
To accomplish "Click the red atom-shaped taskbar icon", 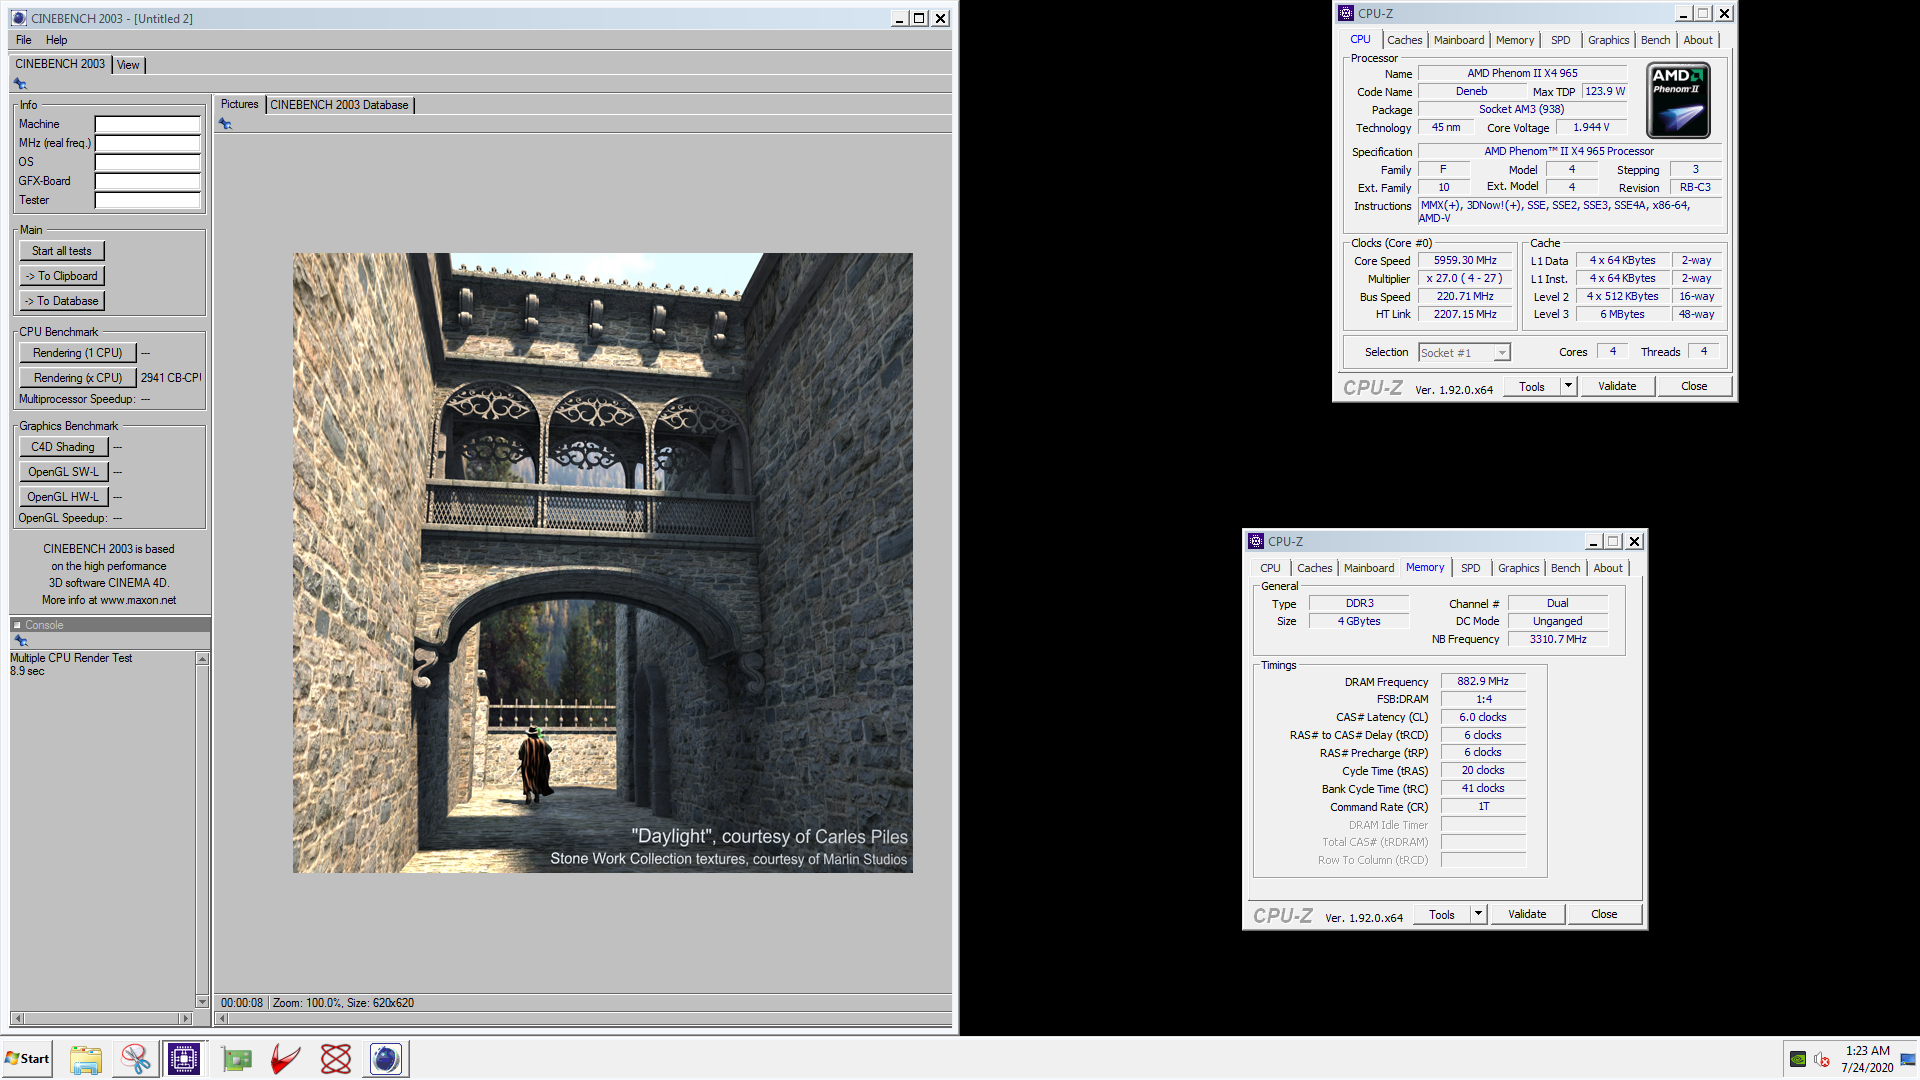I will [x=336, y=1059].
